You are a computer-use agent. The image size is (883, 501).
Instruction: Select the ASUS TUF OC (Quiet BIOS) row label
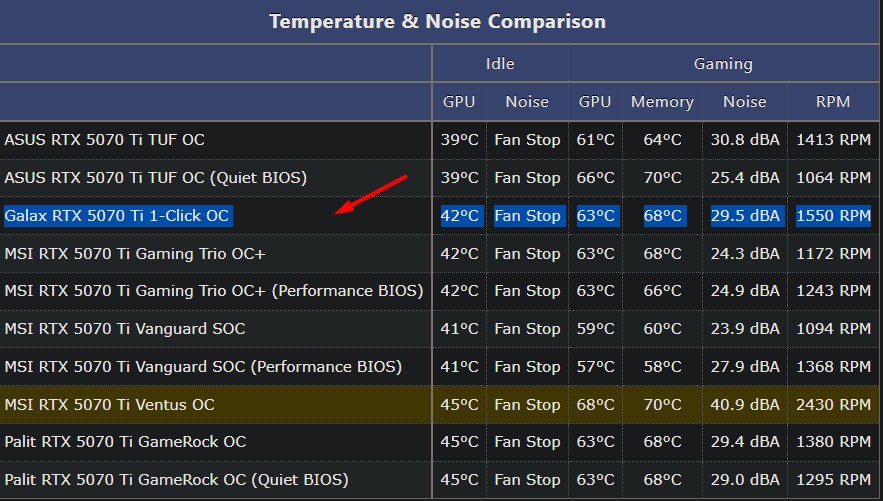[156, 178]
